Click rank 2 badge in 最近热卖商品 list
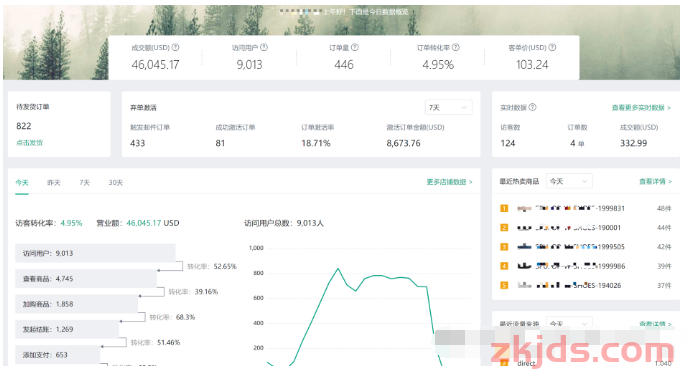 coord(504,228)
